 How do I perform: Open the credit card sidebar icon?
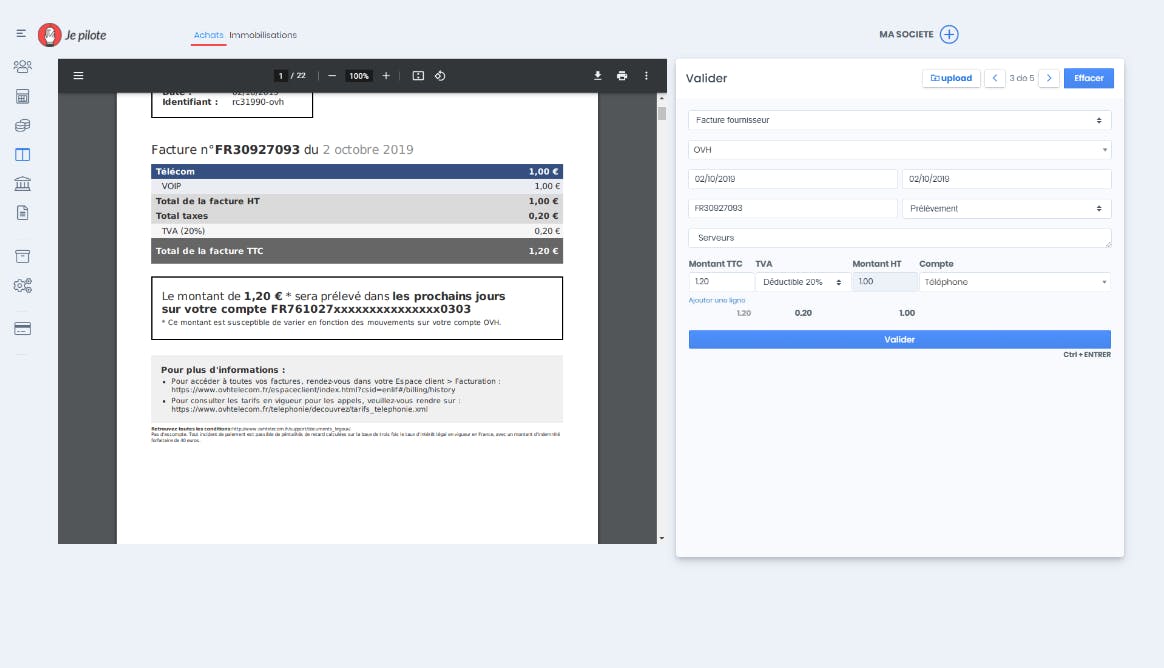22,329
